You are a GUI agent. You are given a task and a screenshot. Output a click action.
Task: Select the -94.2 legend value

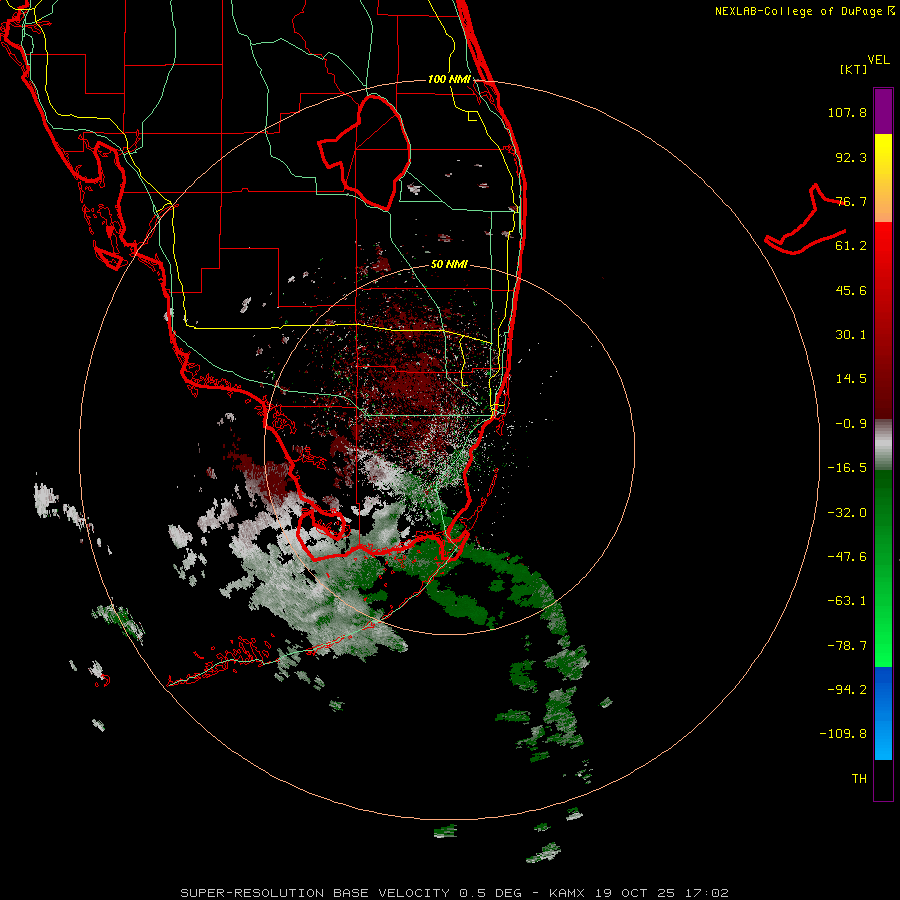click(x=847, y=689)
